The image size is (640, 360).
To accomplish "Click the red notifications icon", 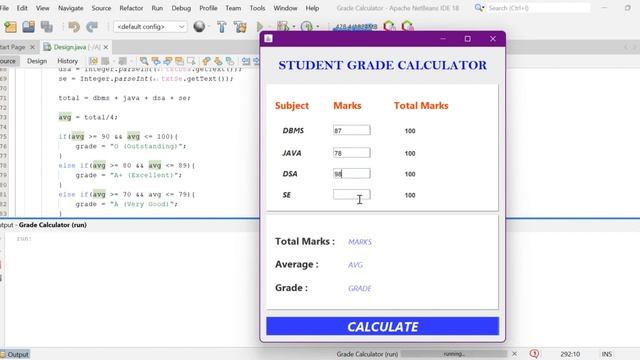I will click(x=534, y=354).
